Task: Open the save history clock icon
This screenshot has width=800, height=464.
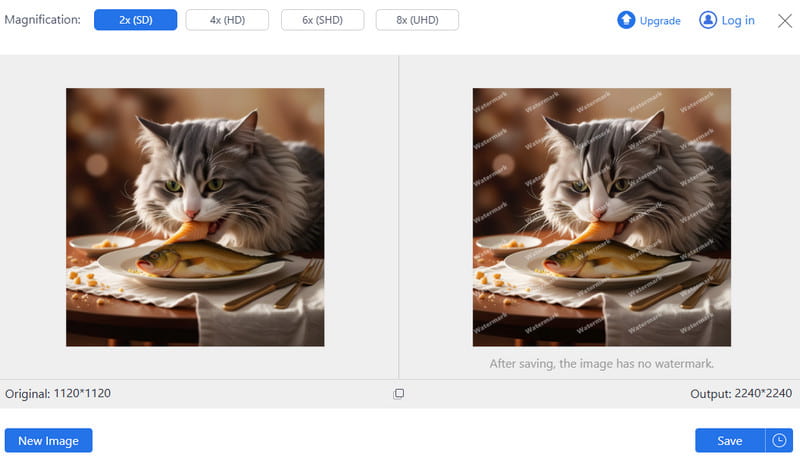Action: tap(779, 441)
